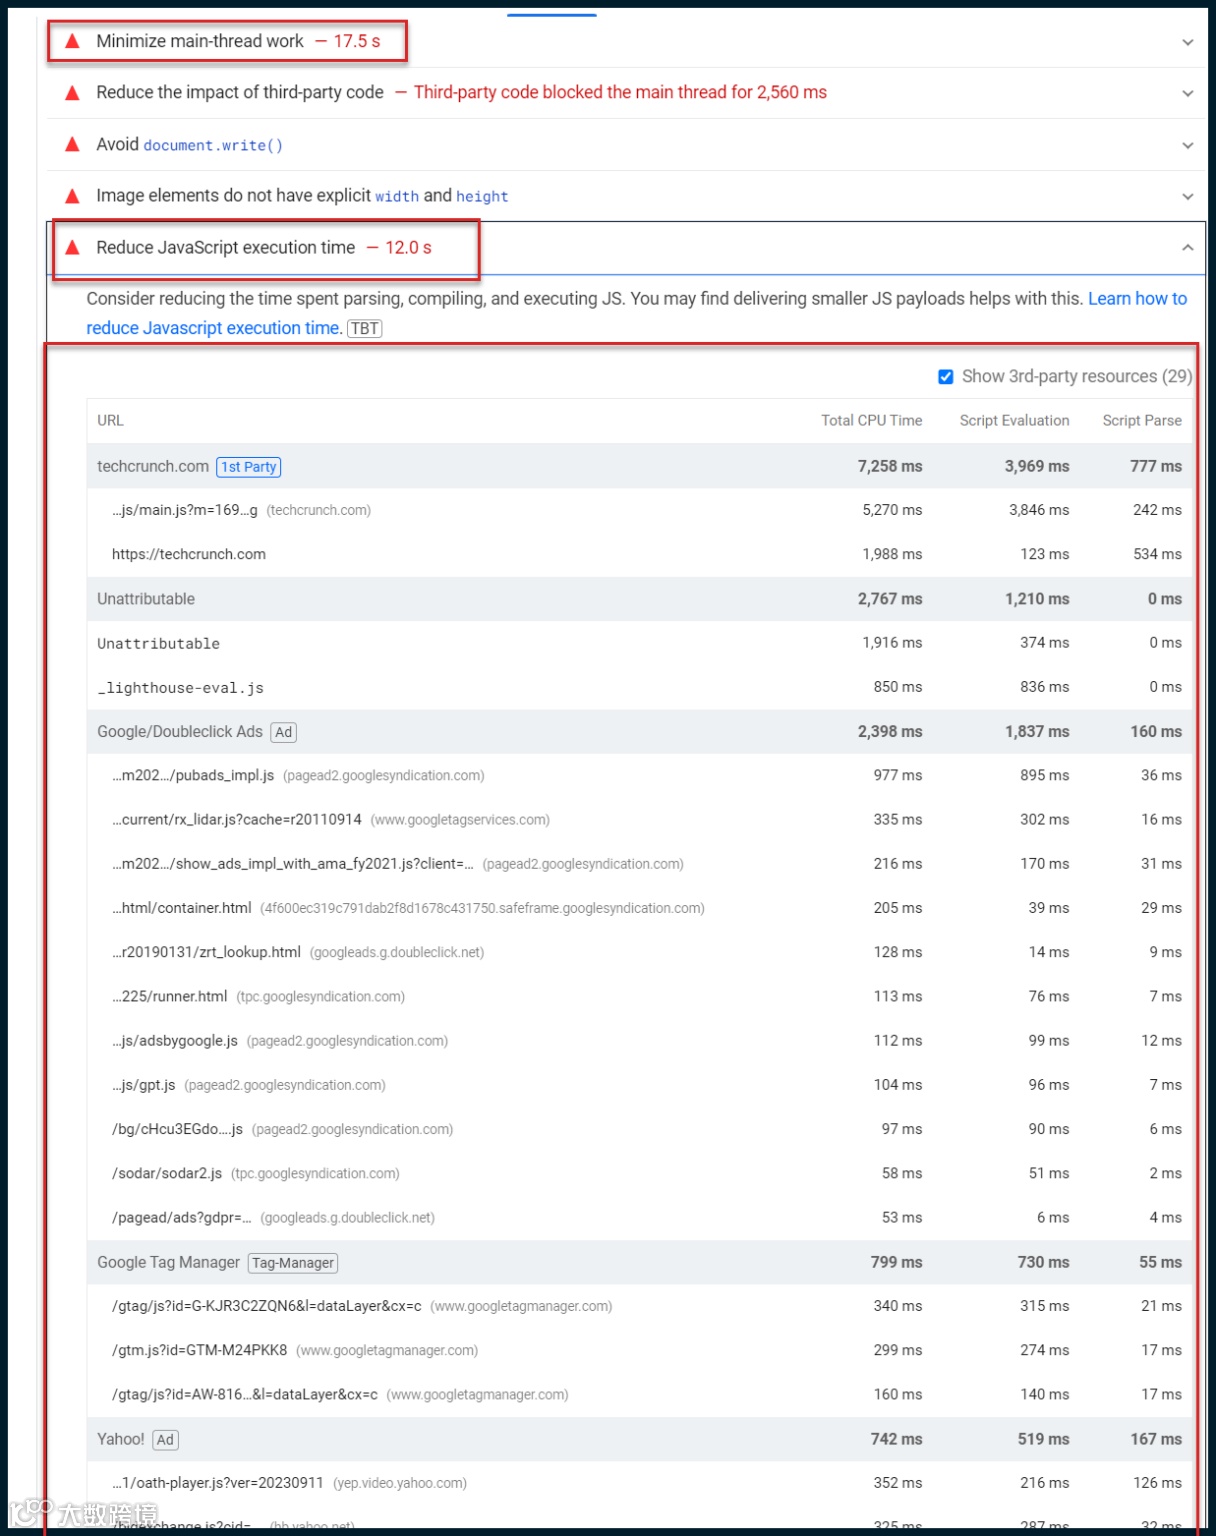The width and height of the screenshot is (1216, 1536).
Task: Click the Ad badge beside Yahoo!
Action: pyautogui.click(x=165, y=1440)
